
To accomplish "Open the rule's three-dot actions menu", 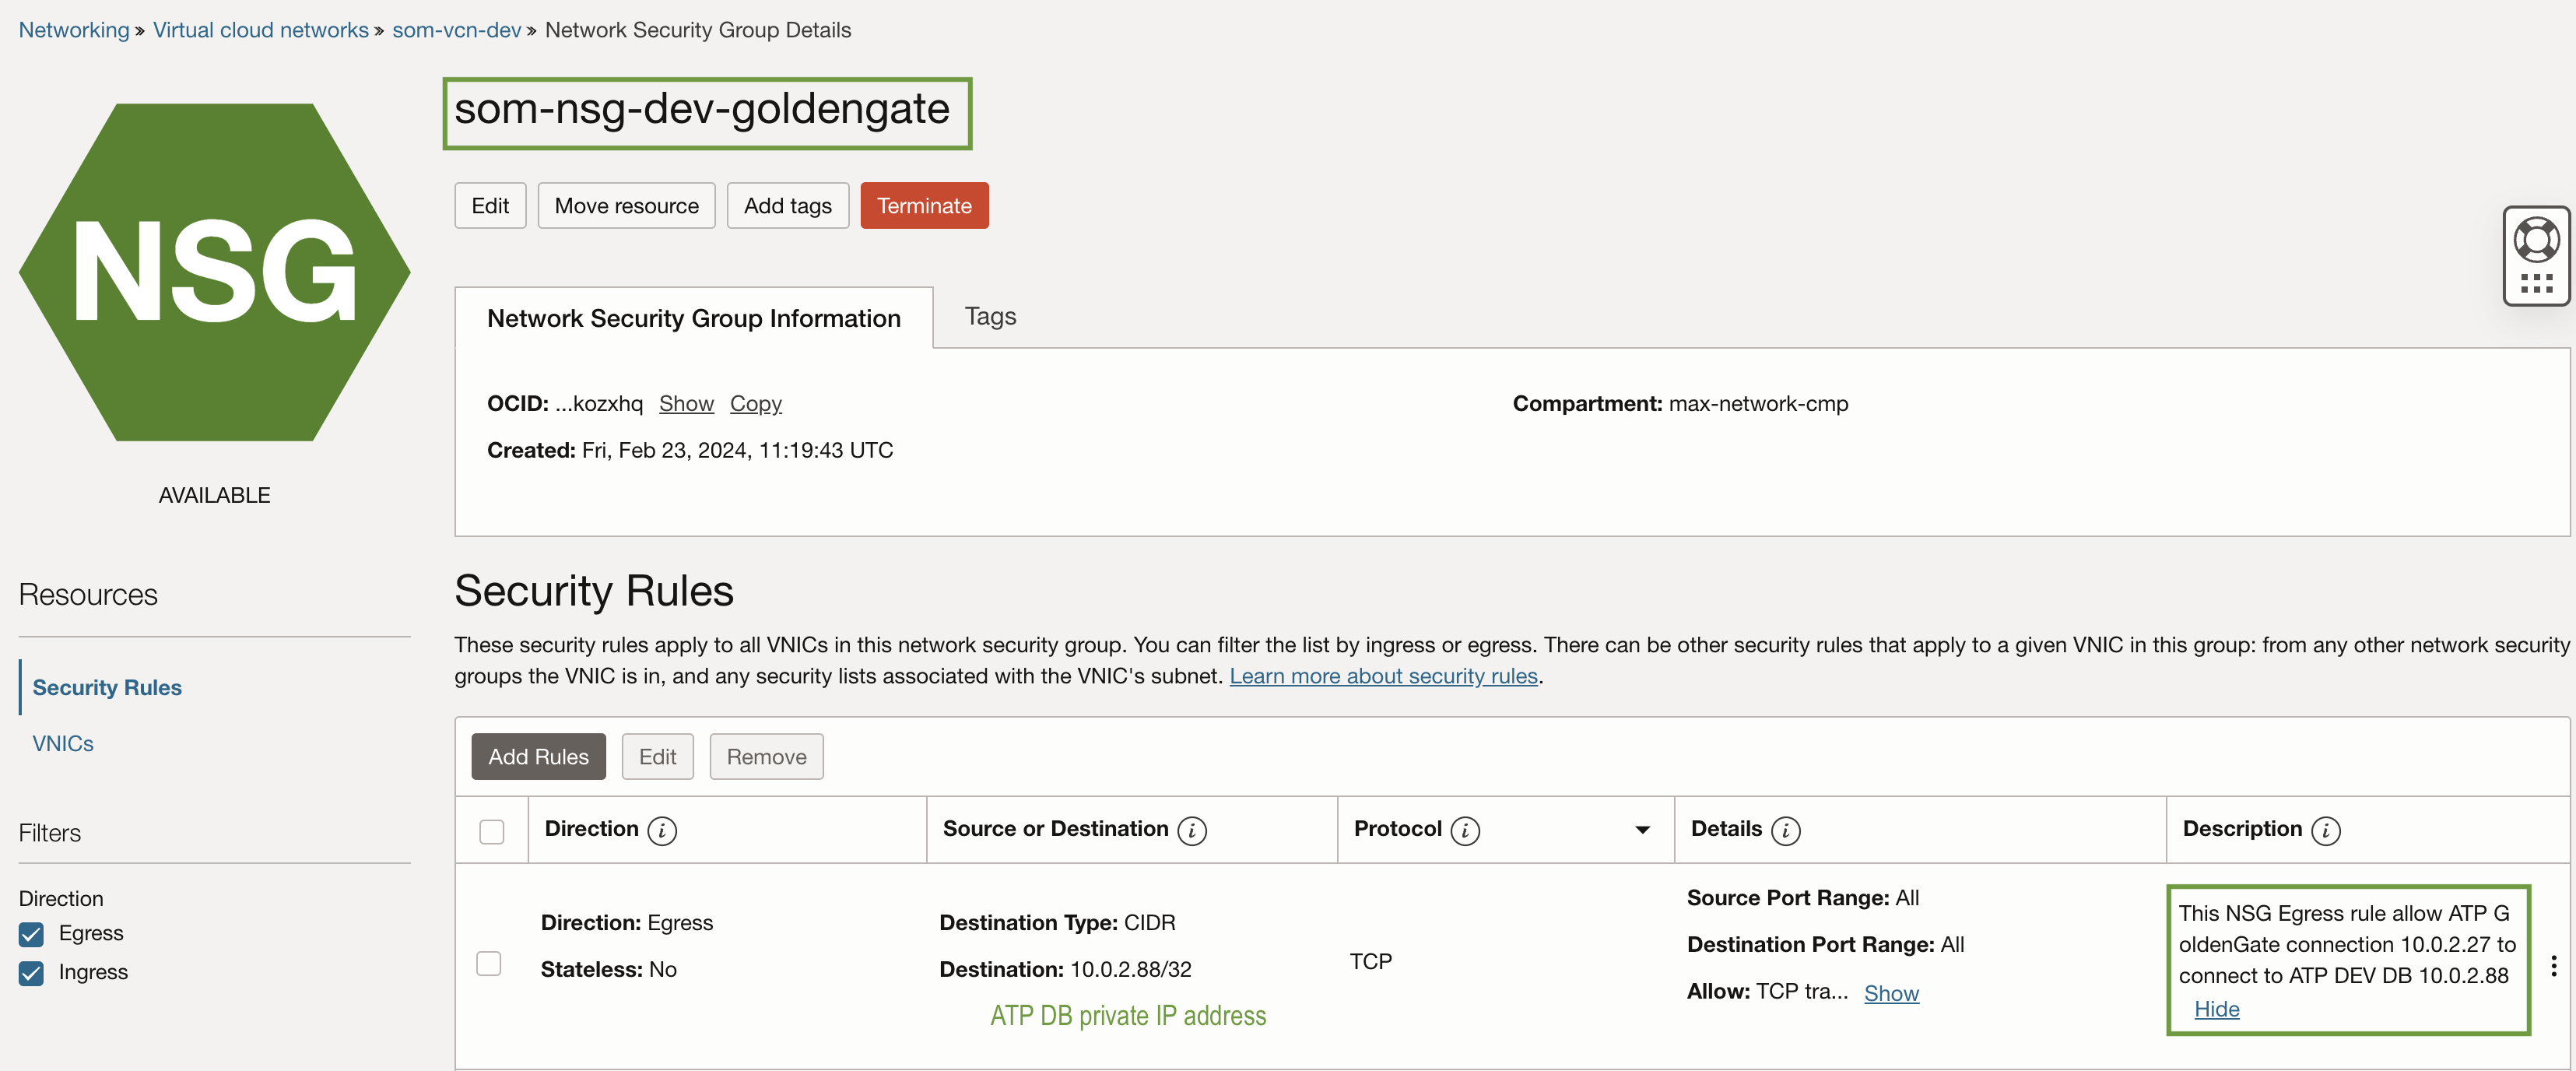I will pyautogui.click(x=2553, y=965).
